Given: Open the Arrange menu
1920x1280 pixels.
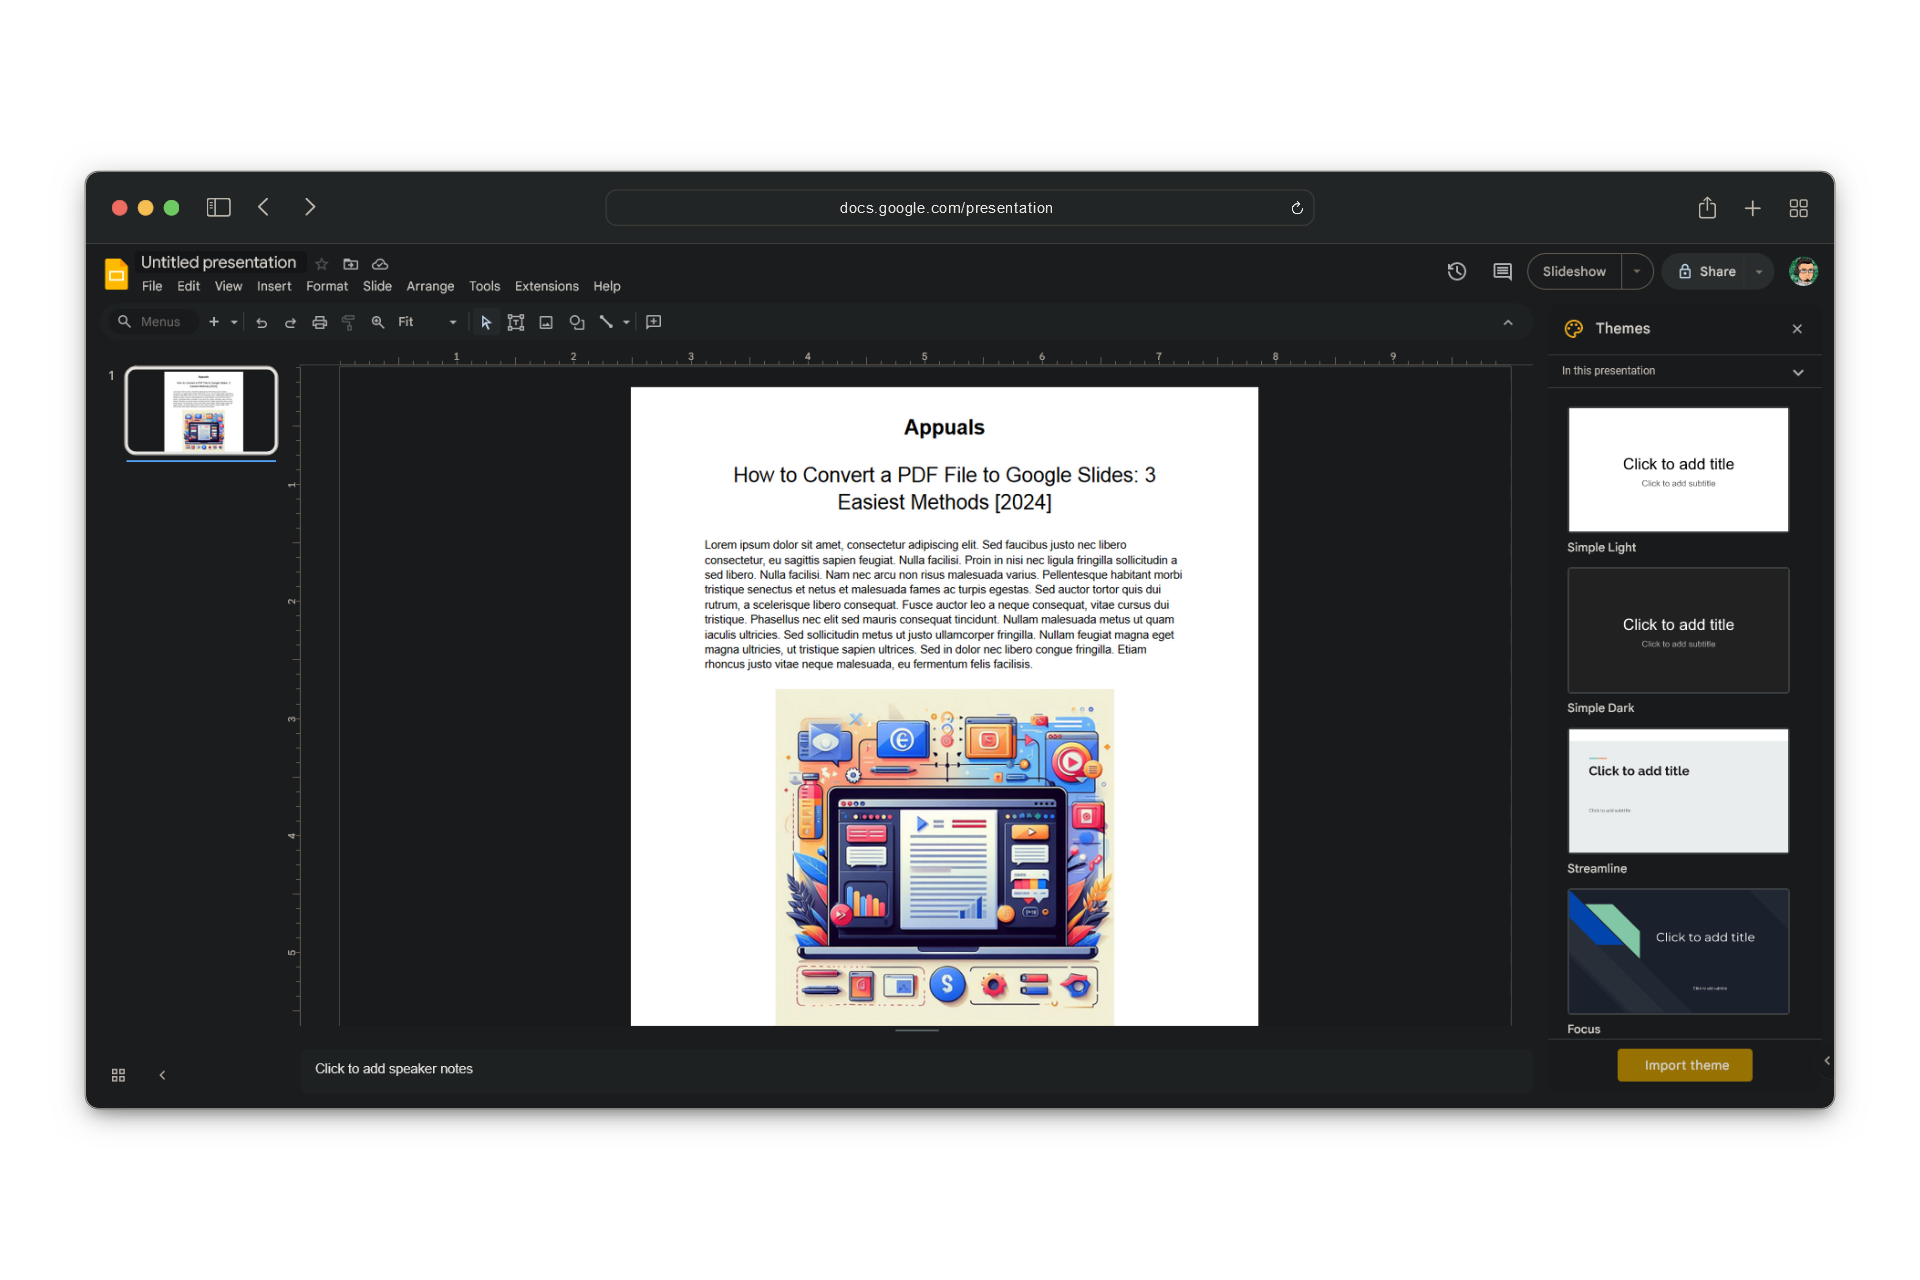Looking at the screenshot, I should coord(430,286).
